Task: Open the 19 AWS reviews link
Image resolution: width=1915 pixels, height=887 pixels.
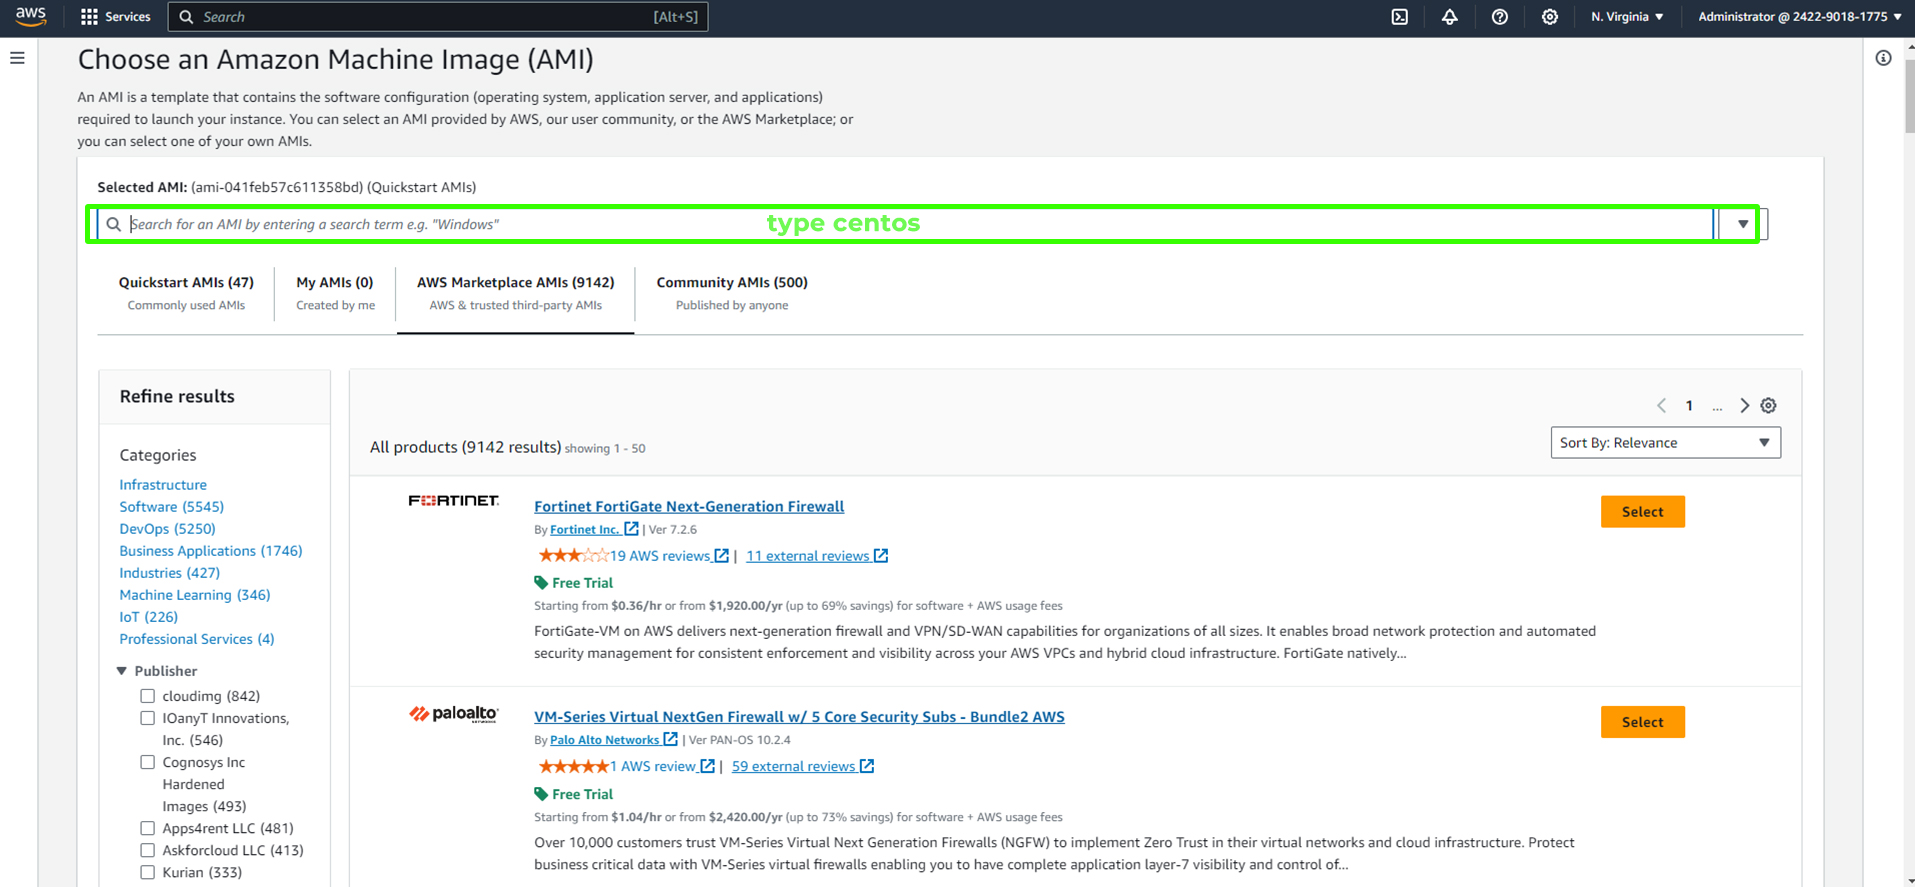Action: 660,556
